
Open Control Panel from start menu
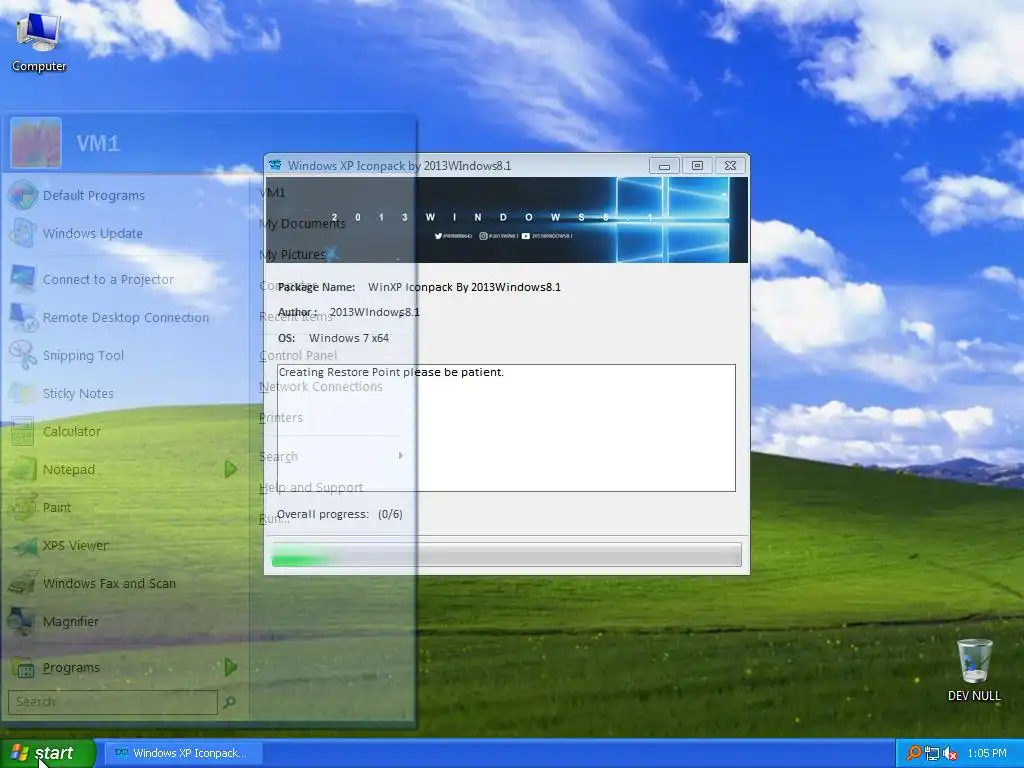coord(298,355)
